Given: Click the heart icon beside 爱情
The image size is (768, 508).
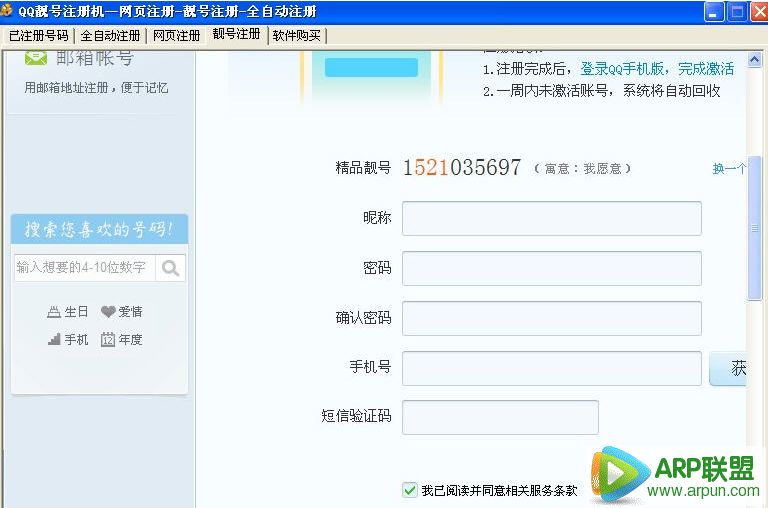Looking at the screenshot, I should [108, 312].
